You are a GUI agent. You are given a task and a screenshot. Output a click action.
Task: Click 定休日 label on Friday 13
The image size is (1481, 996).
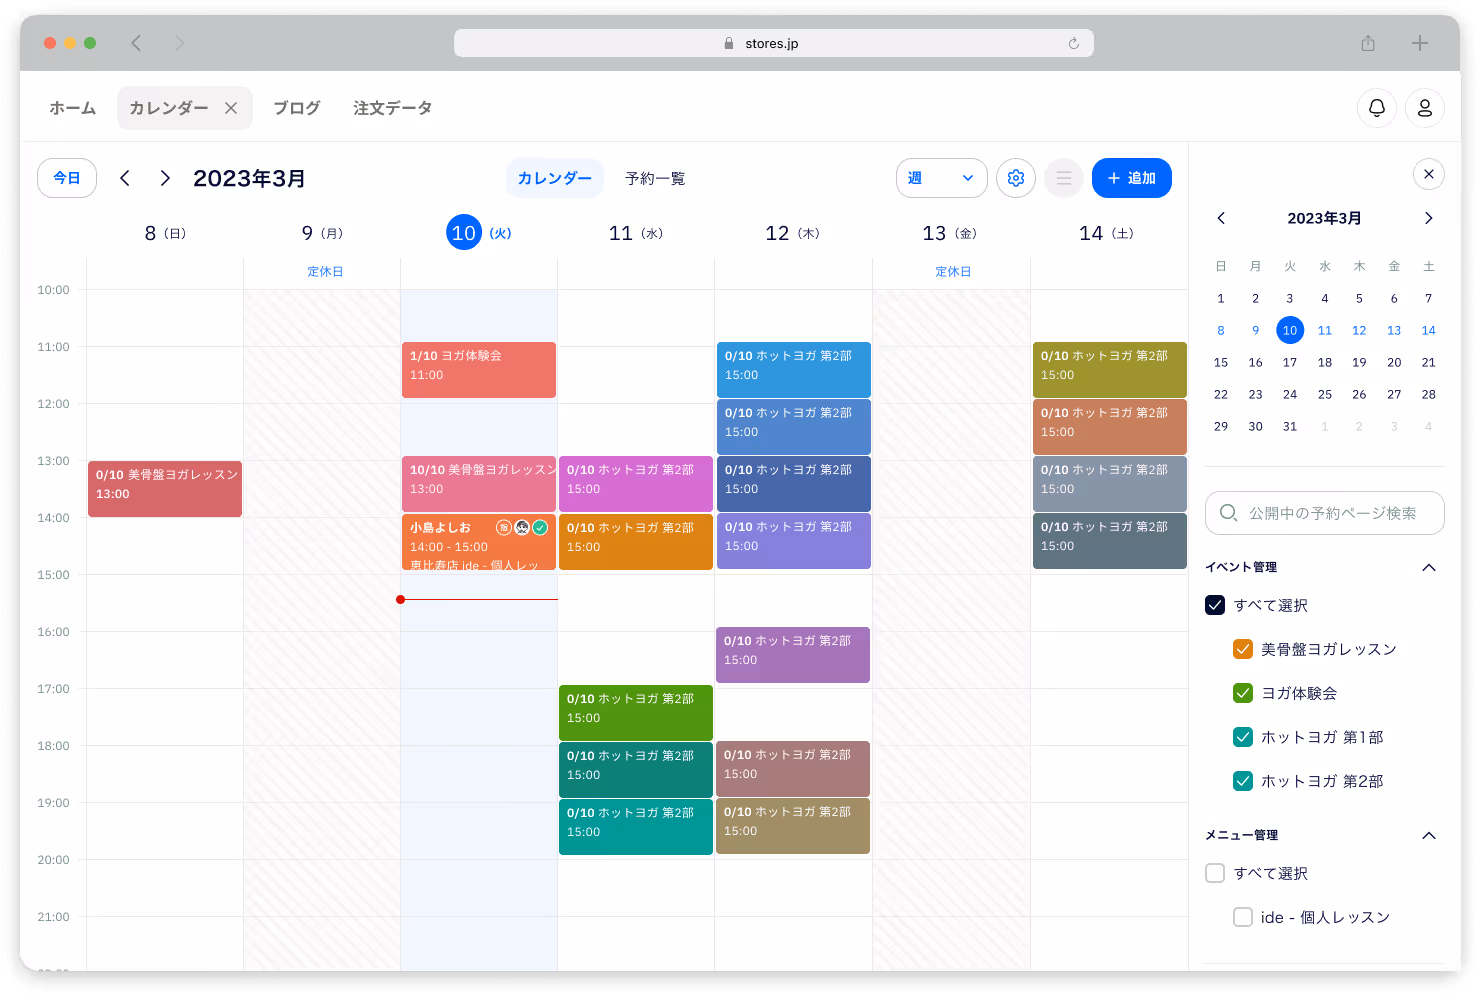click(x=953, y=272)
